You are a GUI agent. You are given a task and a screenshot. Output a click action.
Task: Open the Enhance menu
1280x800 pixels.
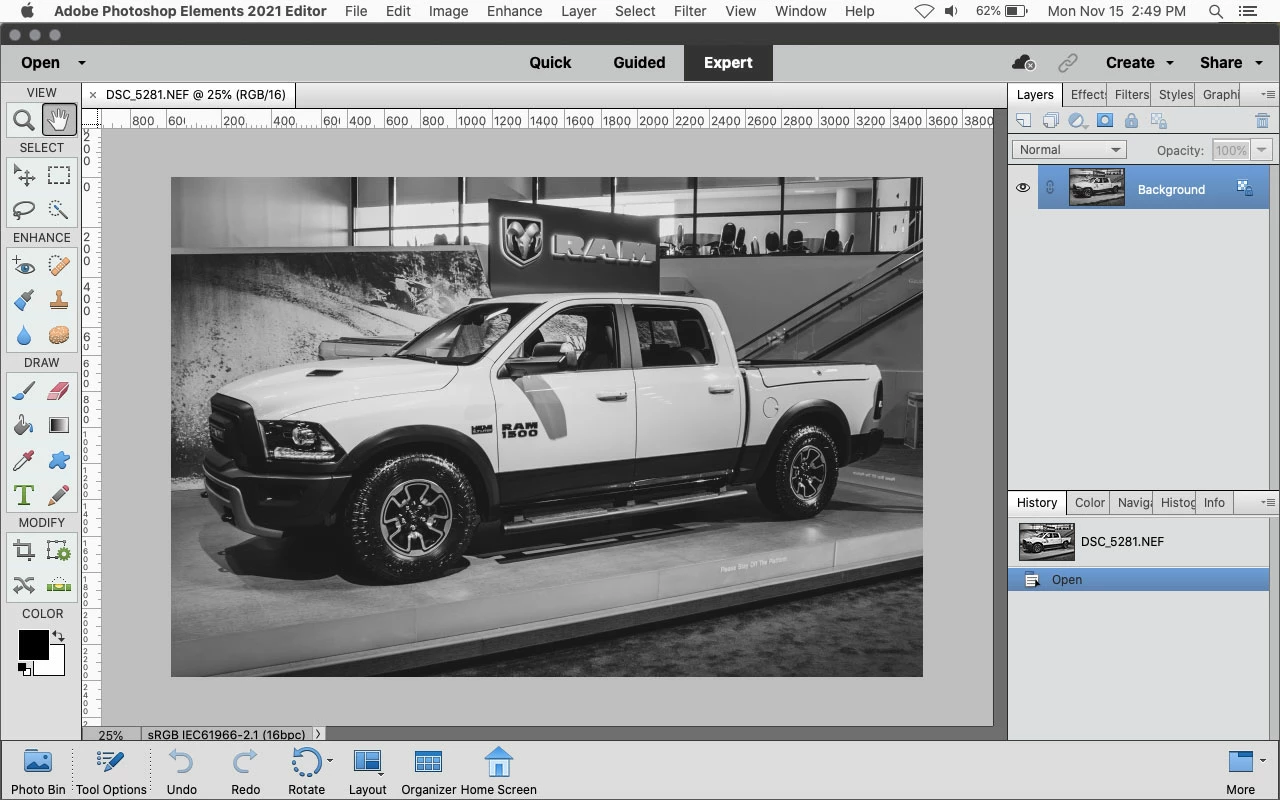514,11
